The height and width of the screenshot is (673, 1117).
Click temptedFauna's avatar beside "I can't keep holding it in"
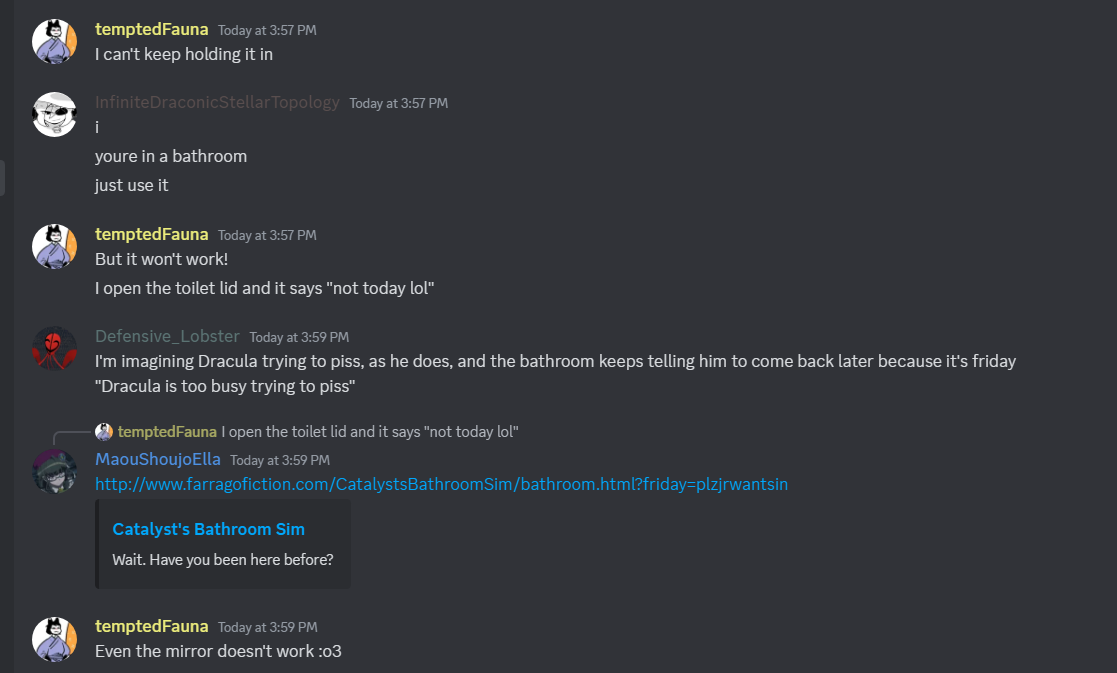54,41
